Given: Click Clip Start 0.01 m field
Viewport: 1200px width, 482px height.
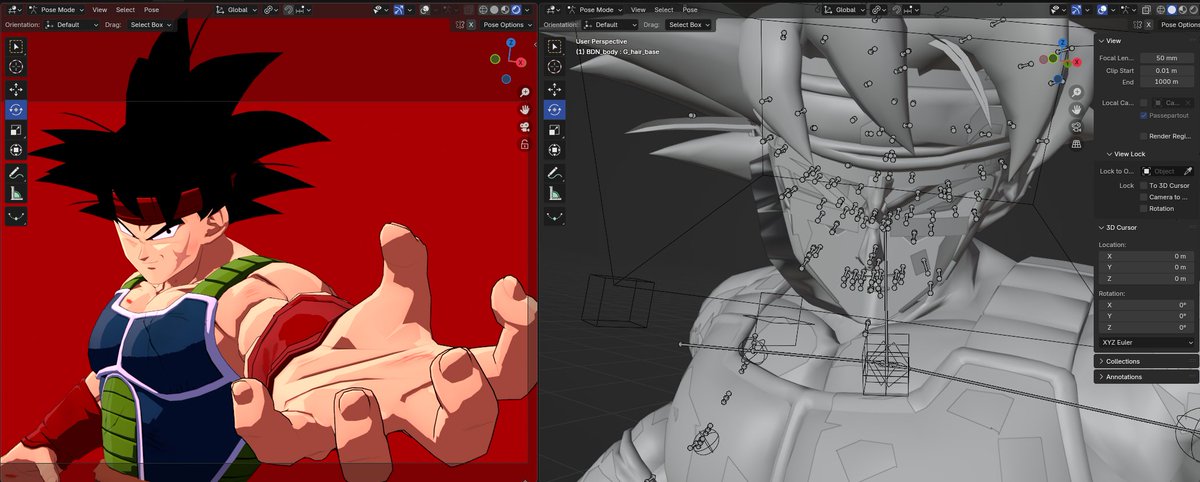Looking at the screenshot, I should [x=1167, y=70].
